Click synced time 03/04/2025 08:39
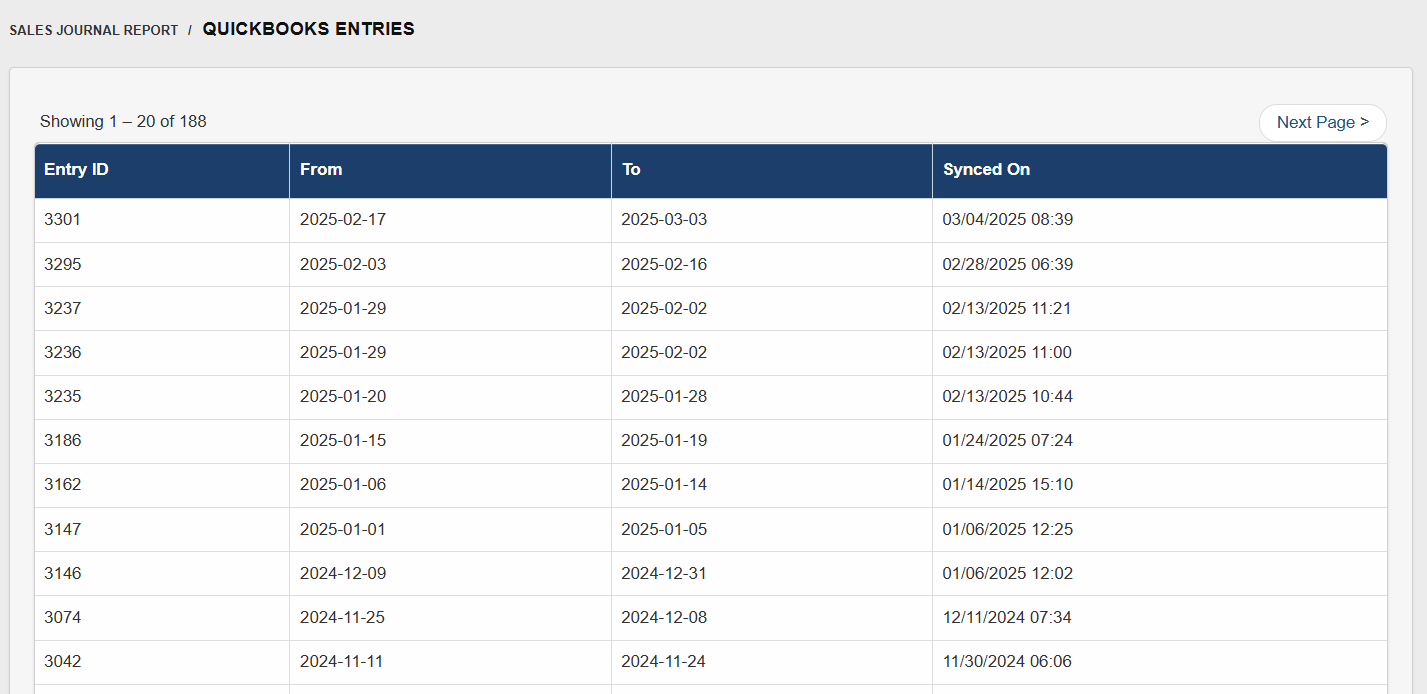1427x694 pixels. pyautogui.click(x=1008, y=220)
